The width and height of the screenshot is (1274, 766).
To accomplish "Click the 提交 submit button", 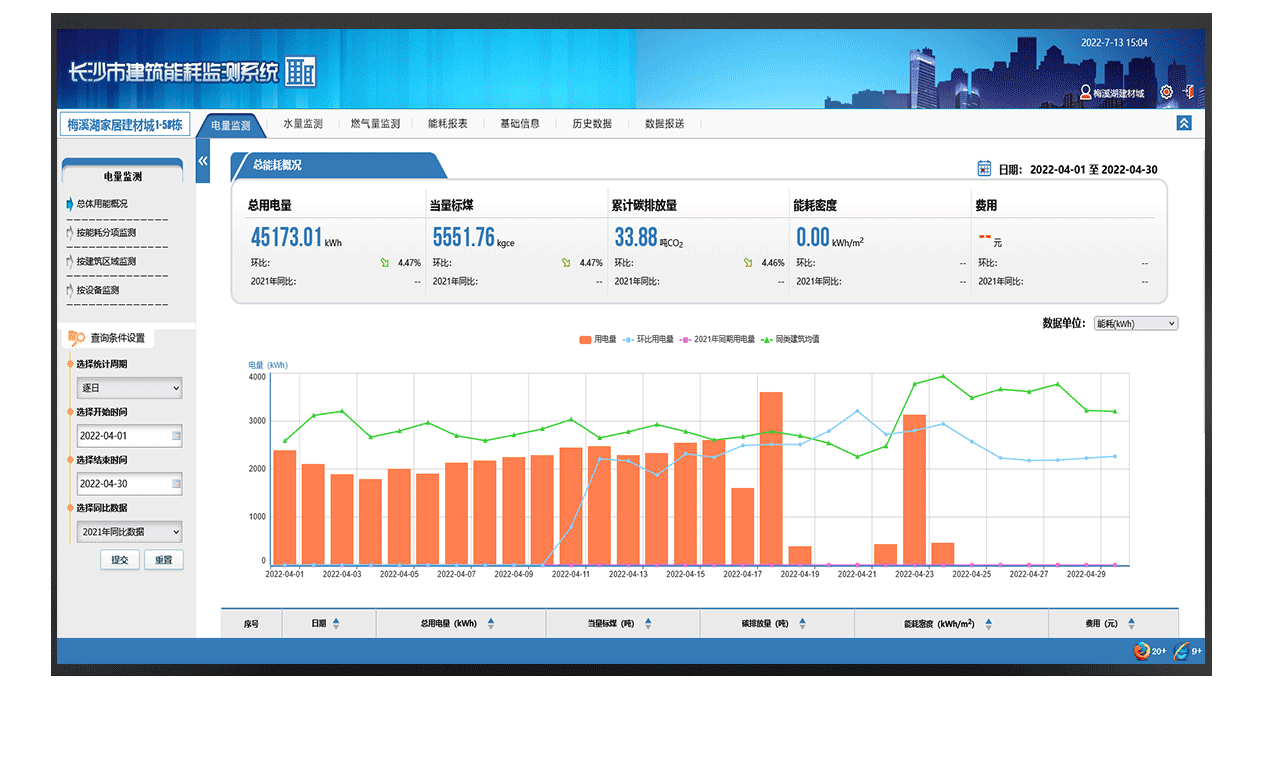I will coord(119,560).
